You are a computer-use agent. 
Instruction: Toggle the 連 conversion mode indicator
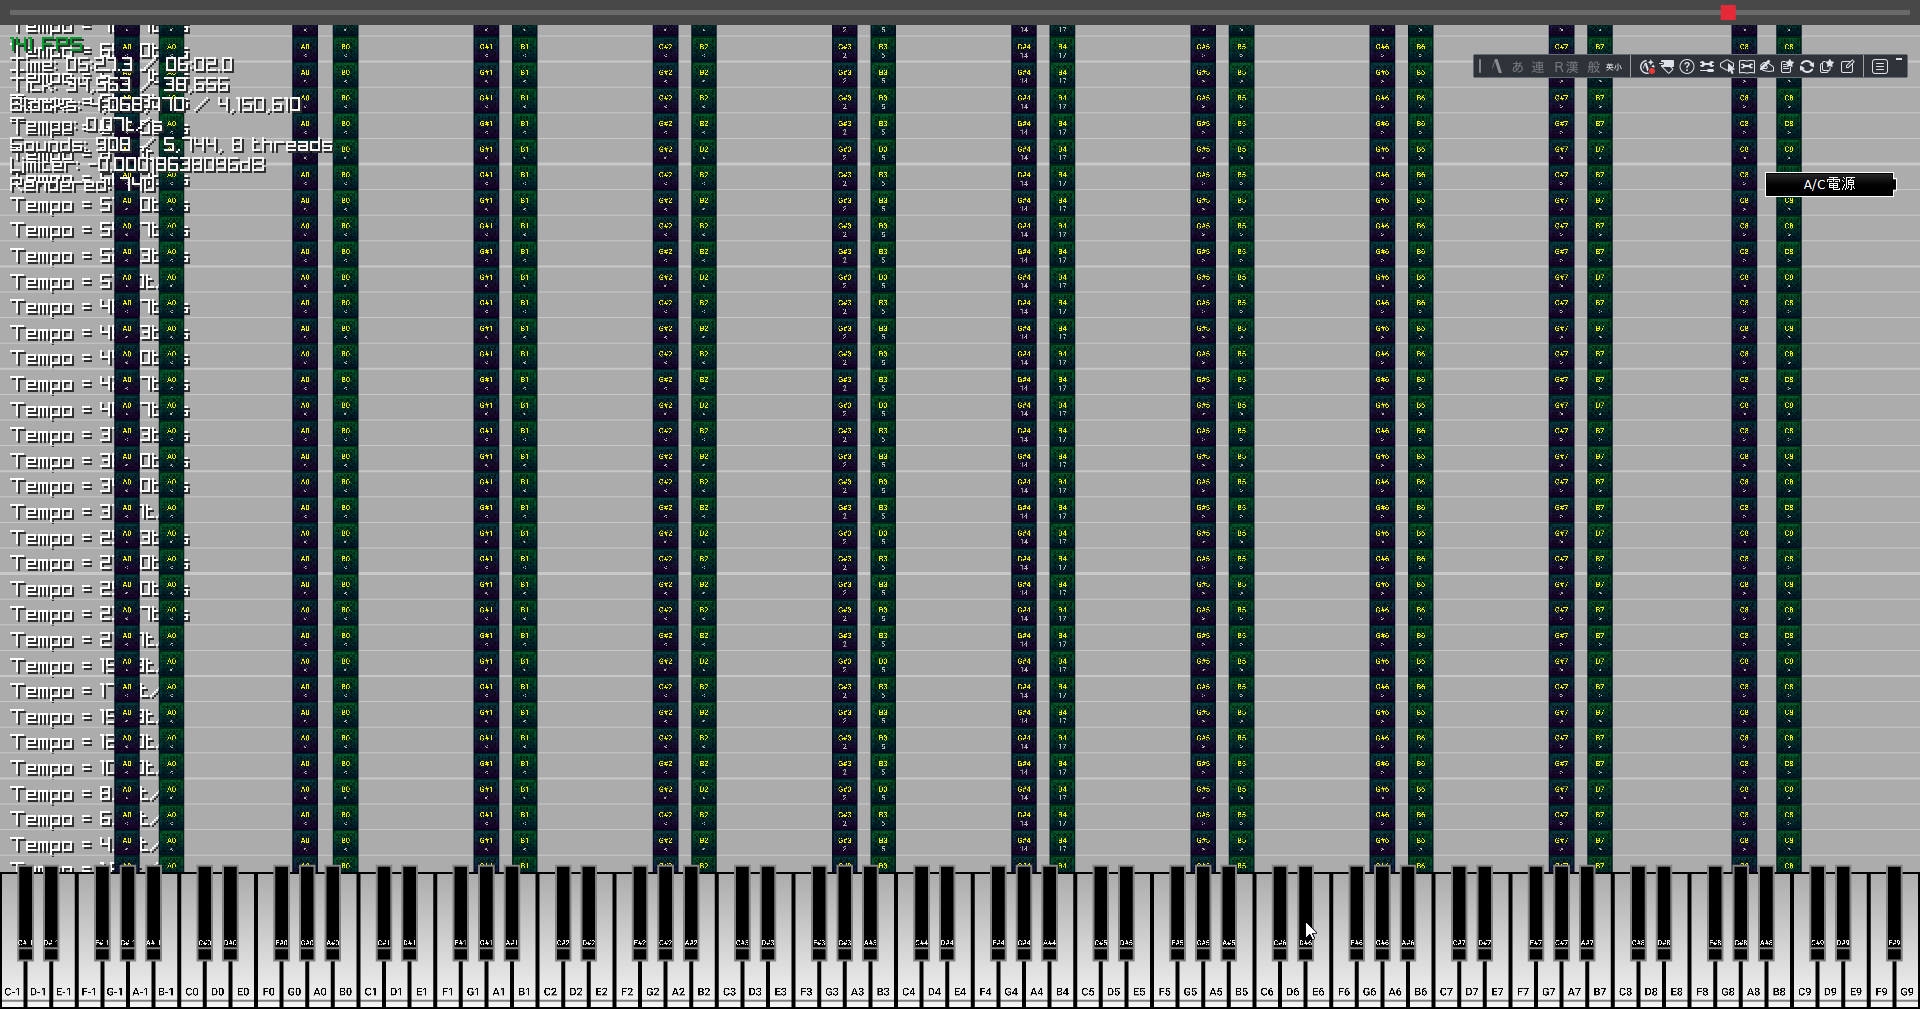click(1538, 67)
